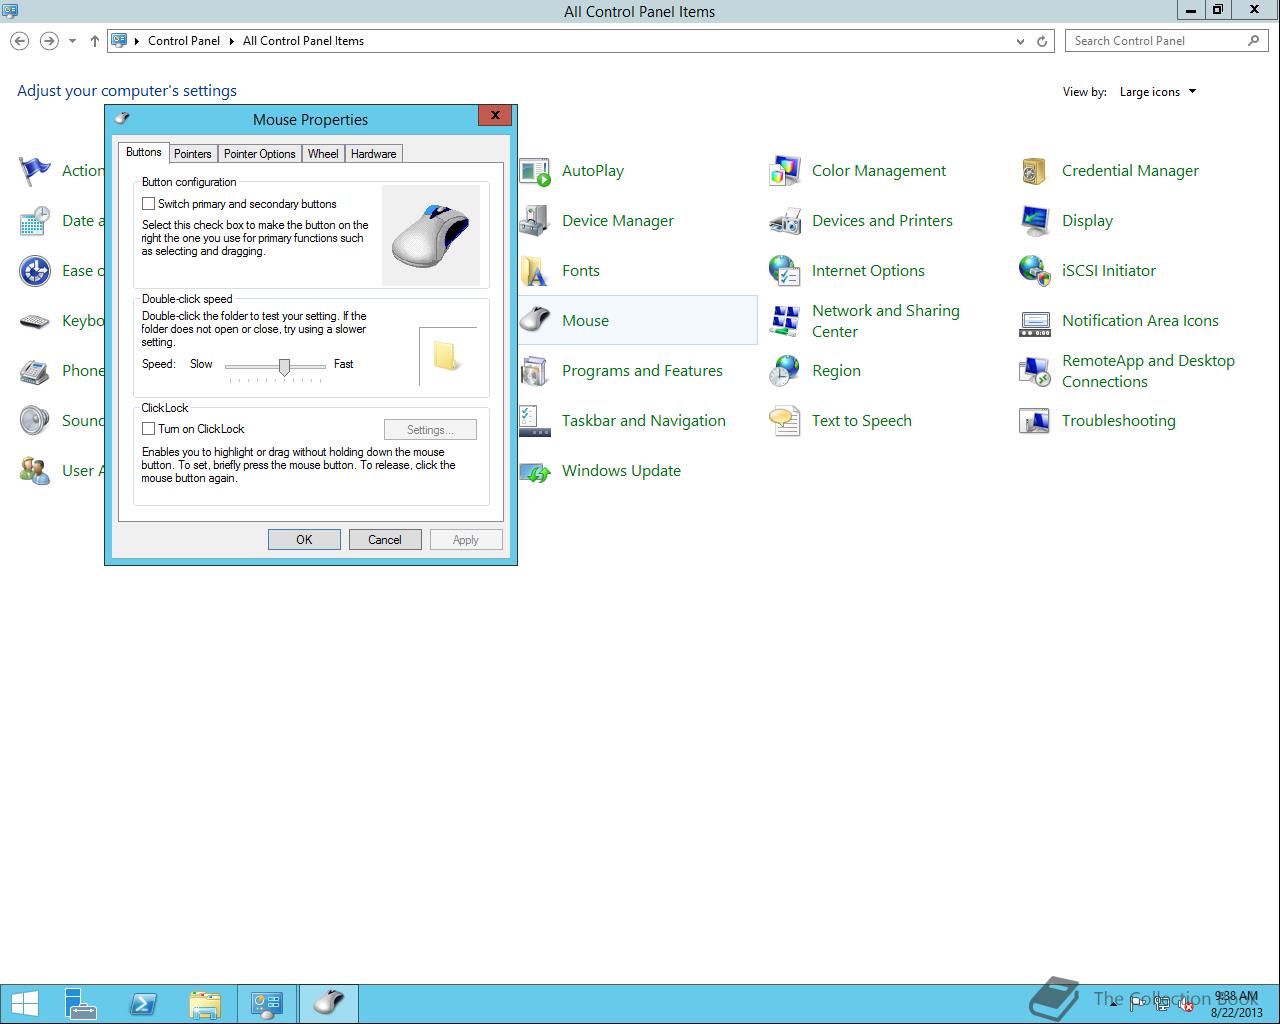Click the Control Panel breadcrumb link
The width and height of the screenshot is (1280, 1024).
point(184,41)
